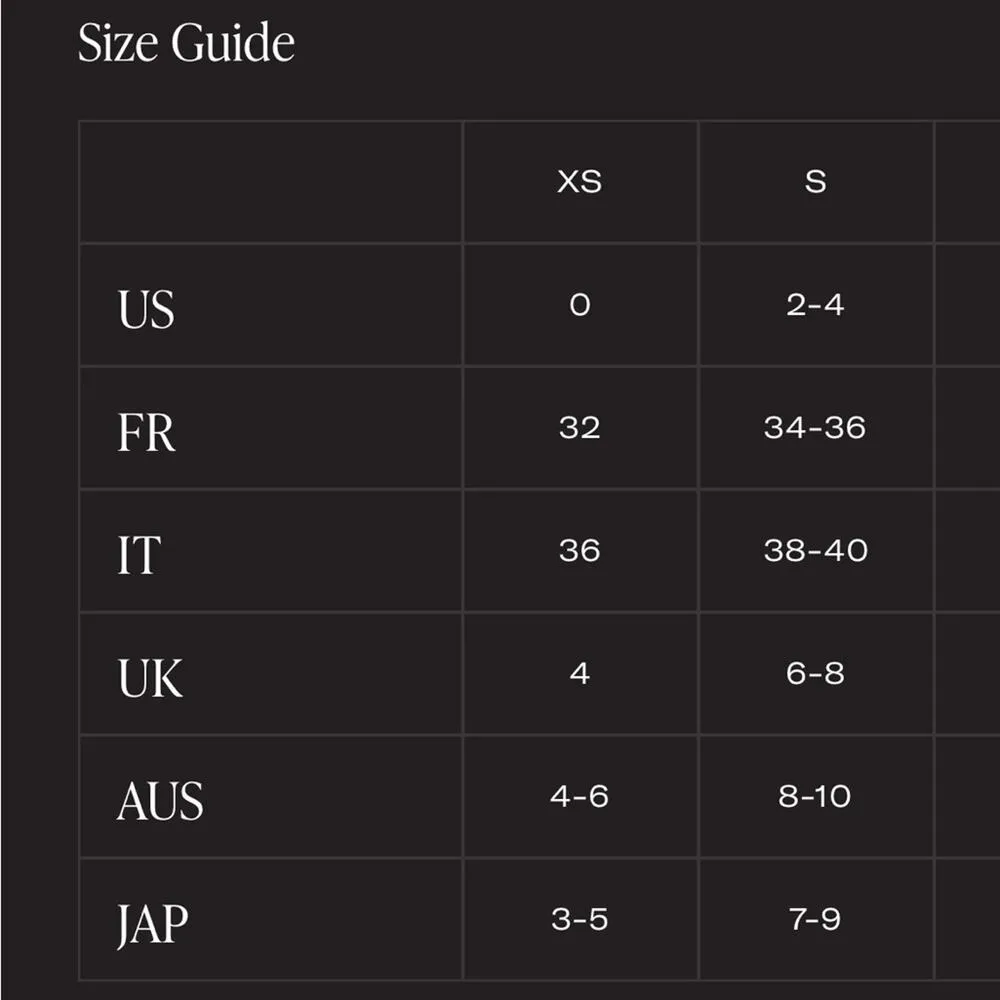Select the AUS size 8-10 cell
The height and width of the screenshot is (1000, 1000).
point(816,797)
